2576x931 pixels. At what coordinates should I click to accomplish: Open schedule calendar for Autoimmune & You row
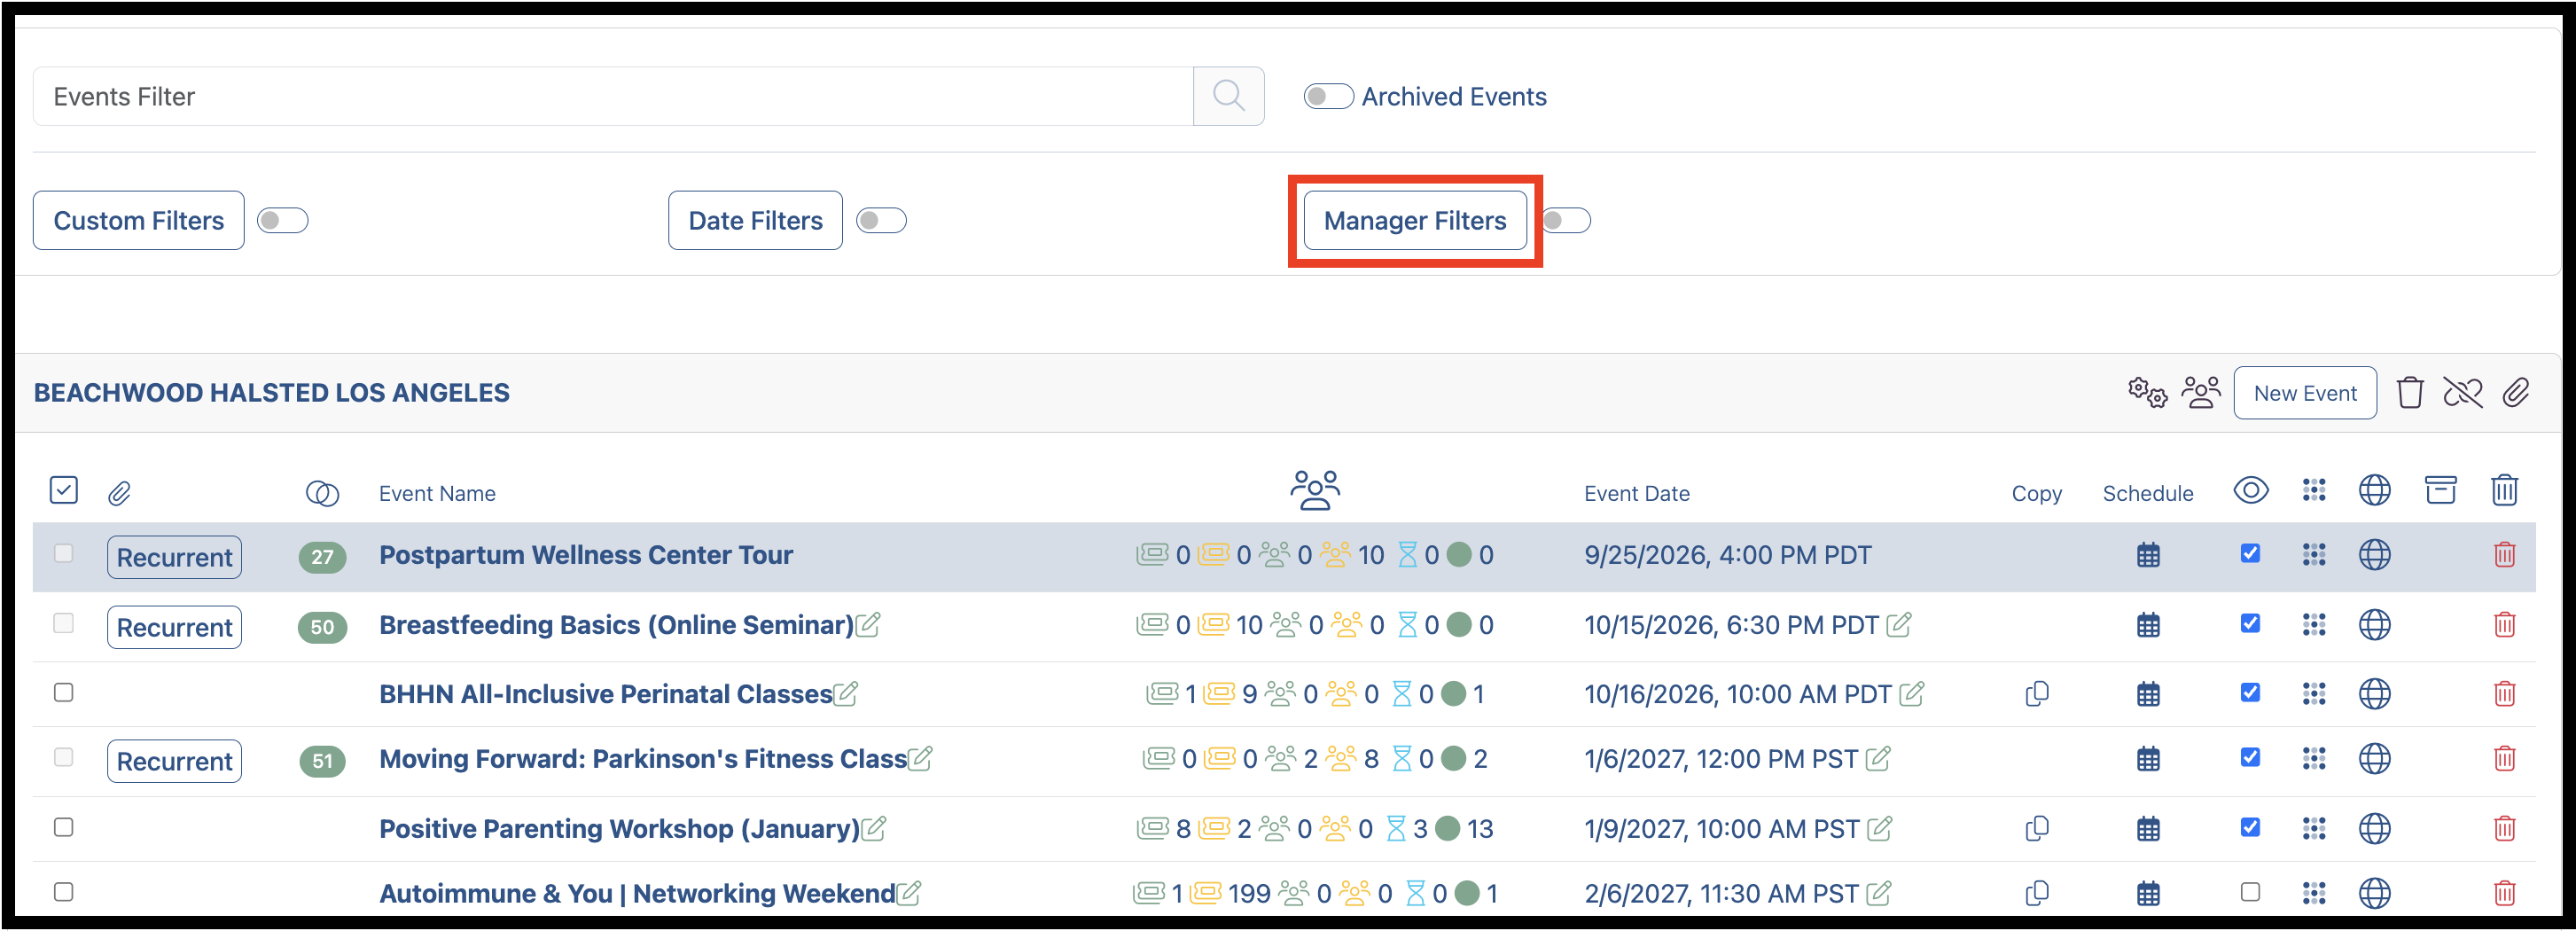pos(2148,893)
